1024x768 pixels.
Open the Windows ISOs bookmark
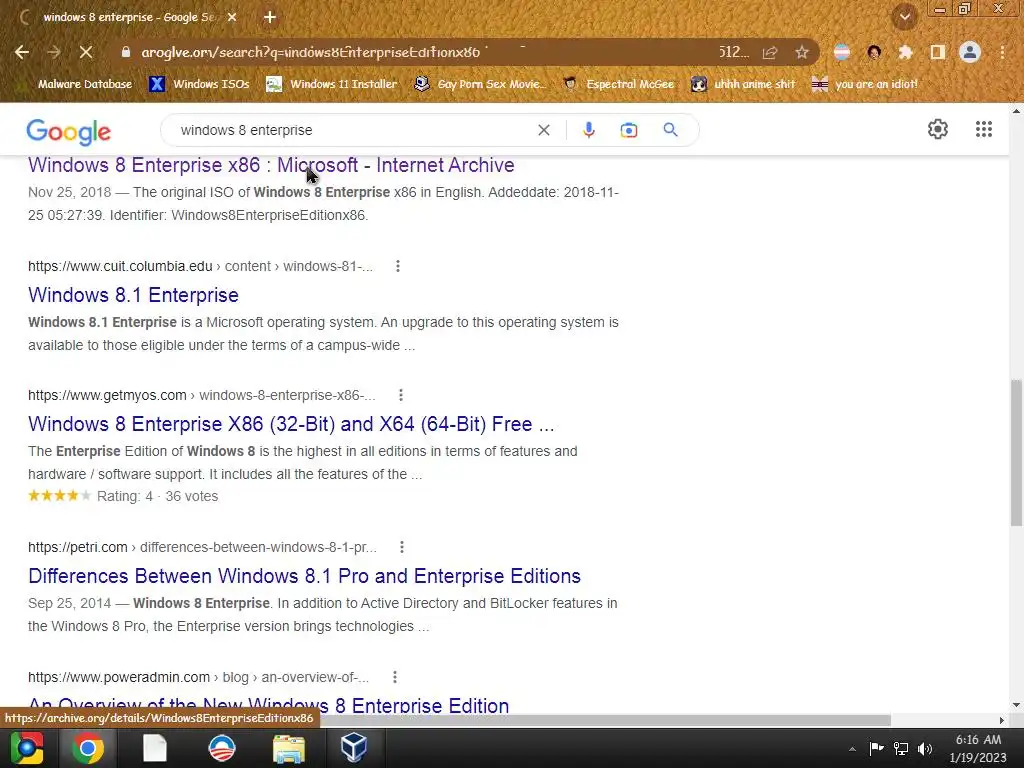point(200,84)
